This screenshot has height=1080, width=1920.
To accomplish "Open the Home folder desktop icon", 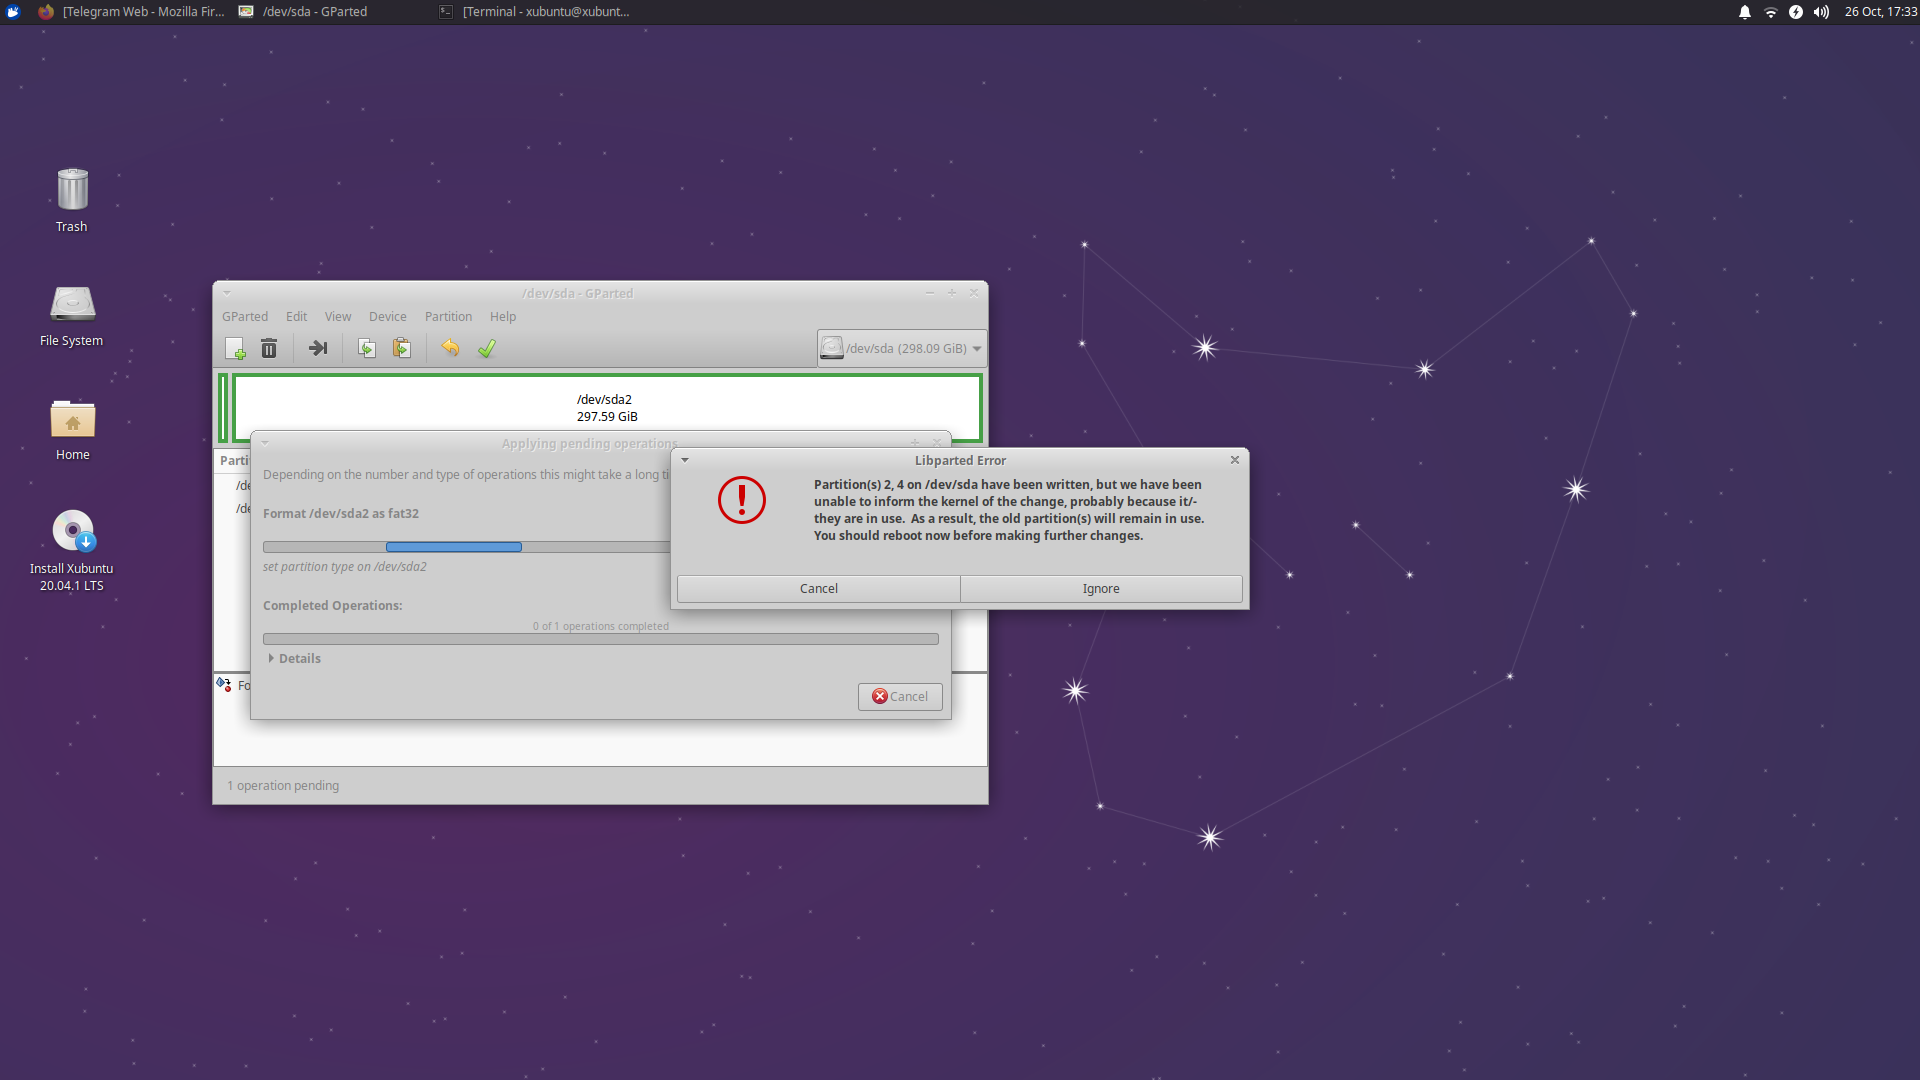I will 72,430.
